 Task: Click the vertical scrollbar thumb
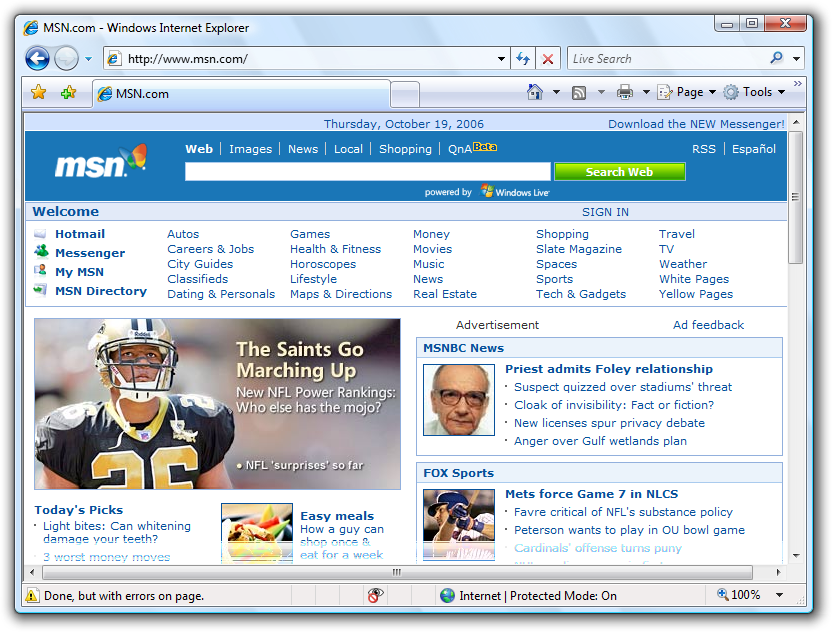[x=795, y=197]
